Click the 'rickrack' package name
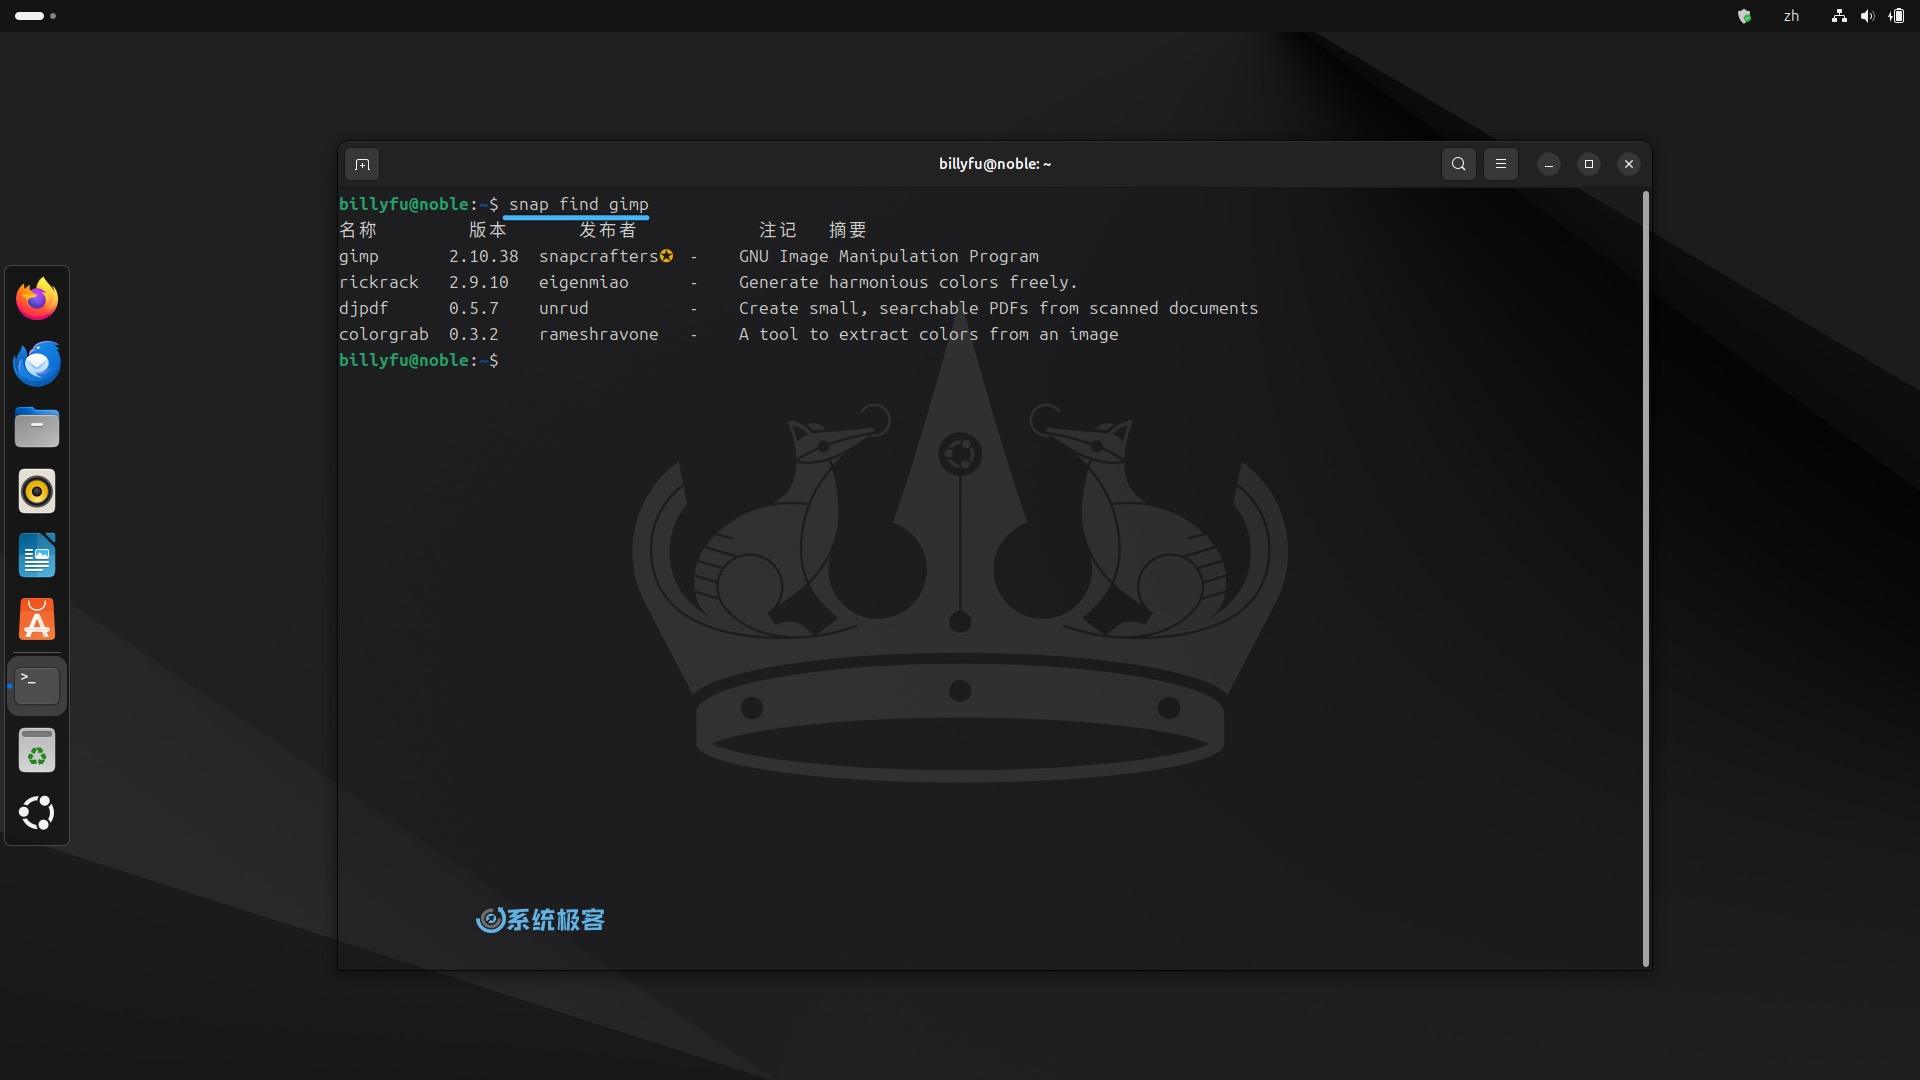 point(378,282)
